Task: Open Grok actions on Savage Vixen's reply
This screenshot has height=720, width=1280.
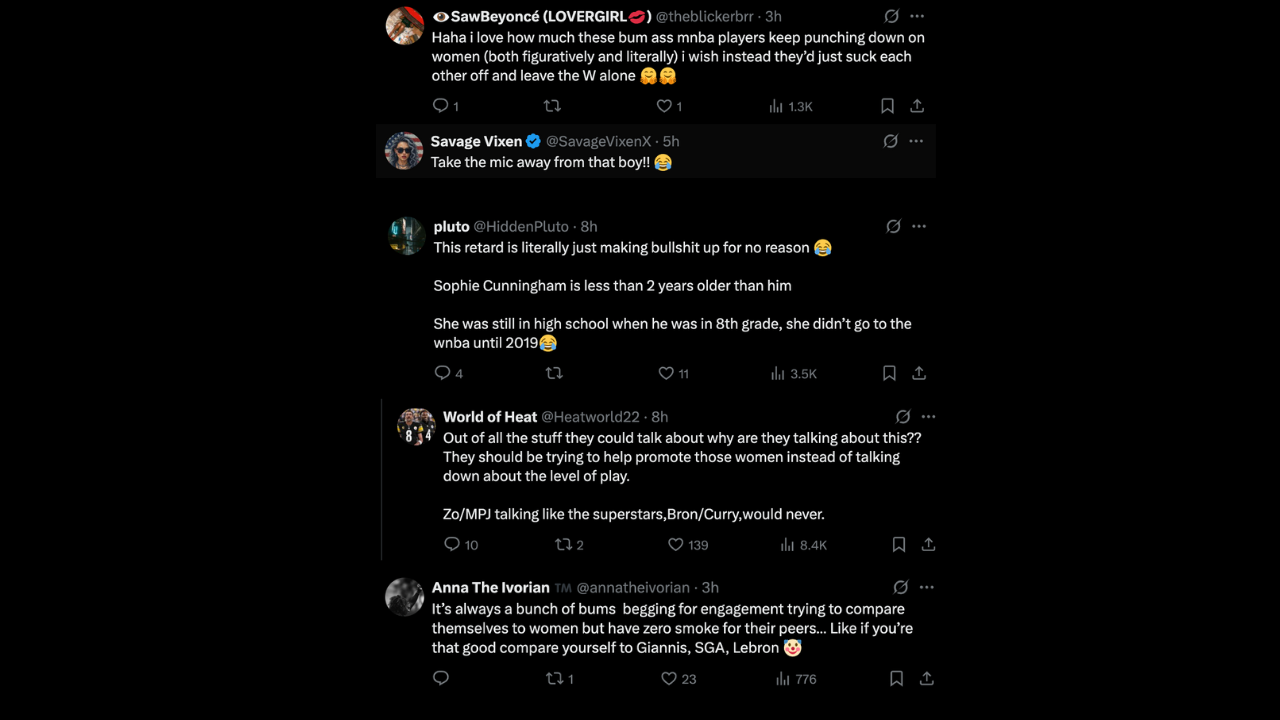Action: pos(891,141)
